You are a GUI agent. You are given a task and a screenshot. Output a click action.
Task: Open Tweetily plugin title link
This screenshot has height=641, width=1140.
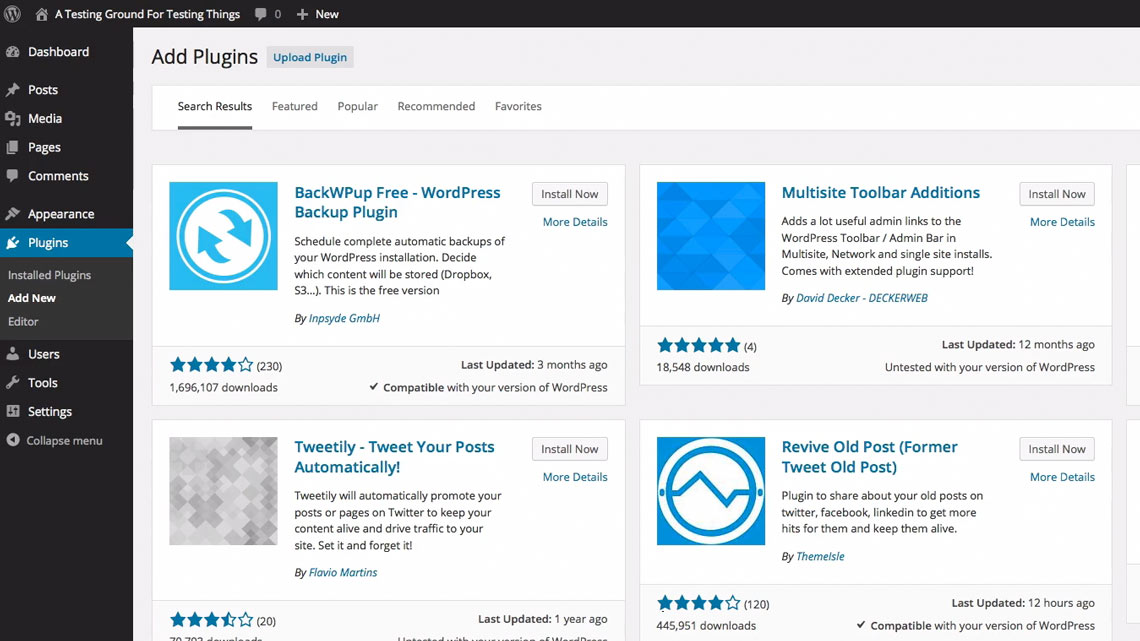pos(394,457)
